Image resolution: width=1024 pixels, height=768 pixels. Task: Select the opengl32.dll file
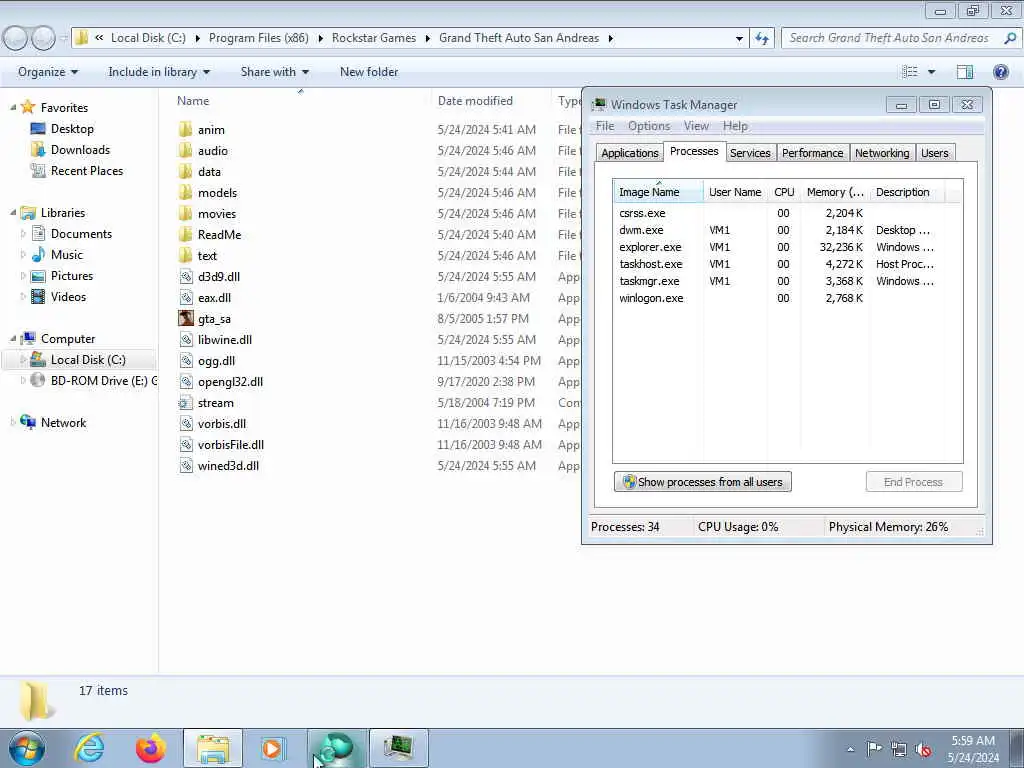231,381
